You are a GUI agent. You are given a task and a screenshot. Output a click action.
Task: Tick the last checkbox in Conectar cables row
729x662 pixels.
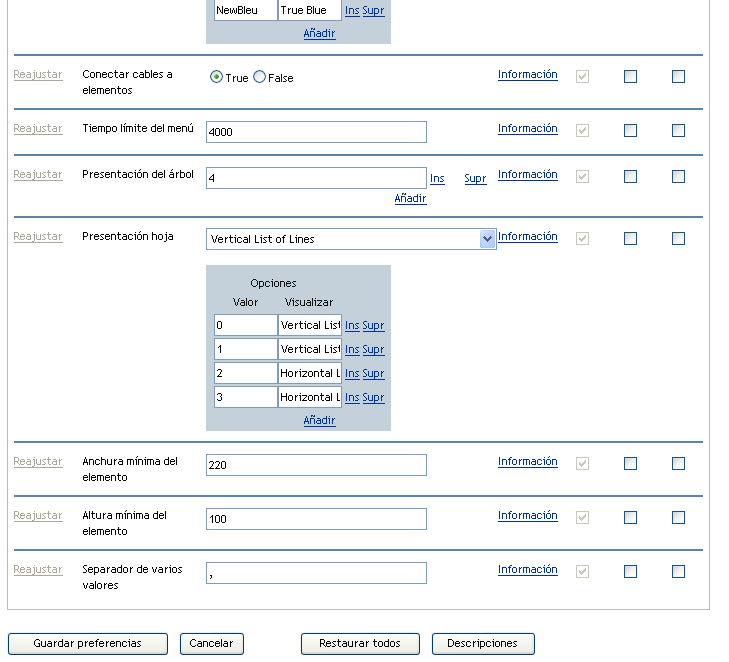678,76
